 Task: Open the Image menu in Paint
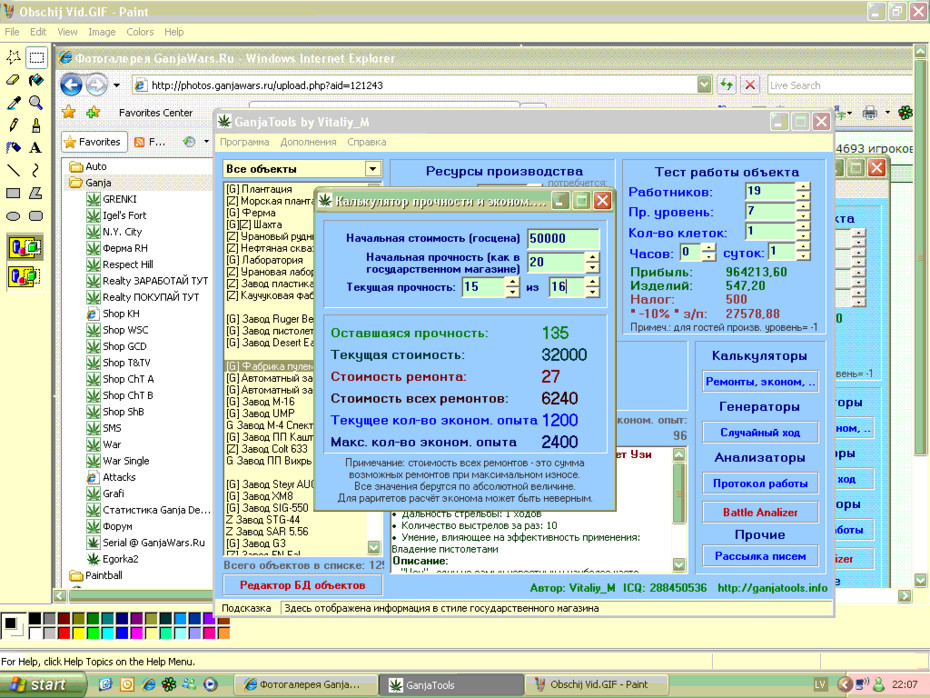tap(101, 32)
